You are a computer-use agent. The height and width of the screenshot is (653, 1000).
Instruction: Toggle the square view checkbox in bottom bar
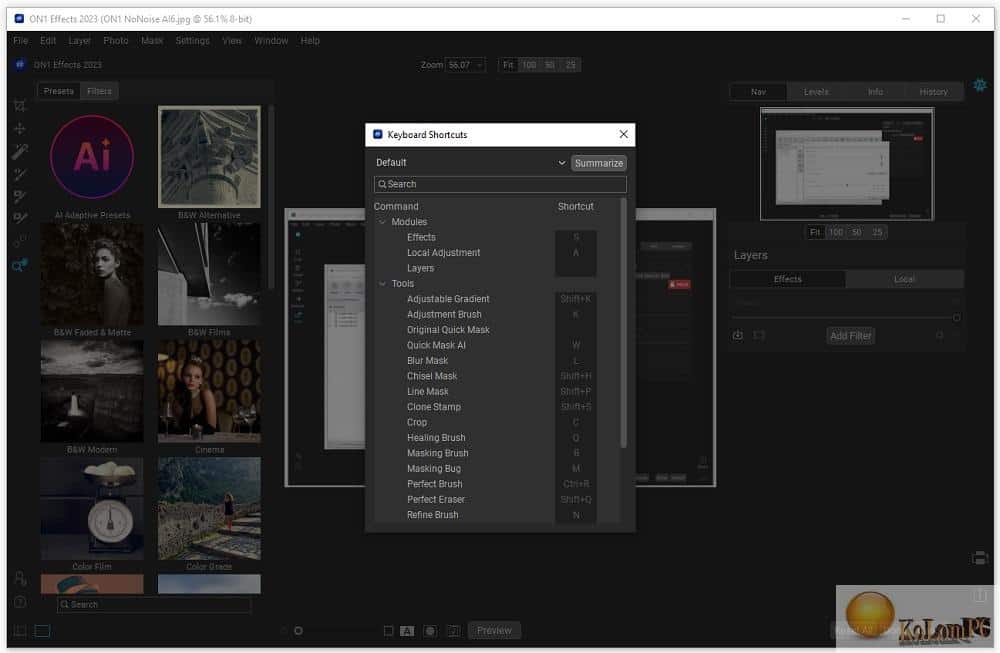[x=388, y=631]
